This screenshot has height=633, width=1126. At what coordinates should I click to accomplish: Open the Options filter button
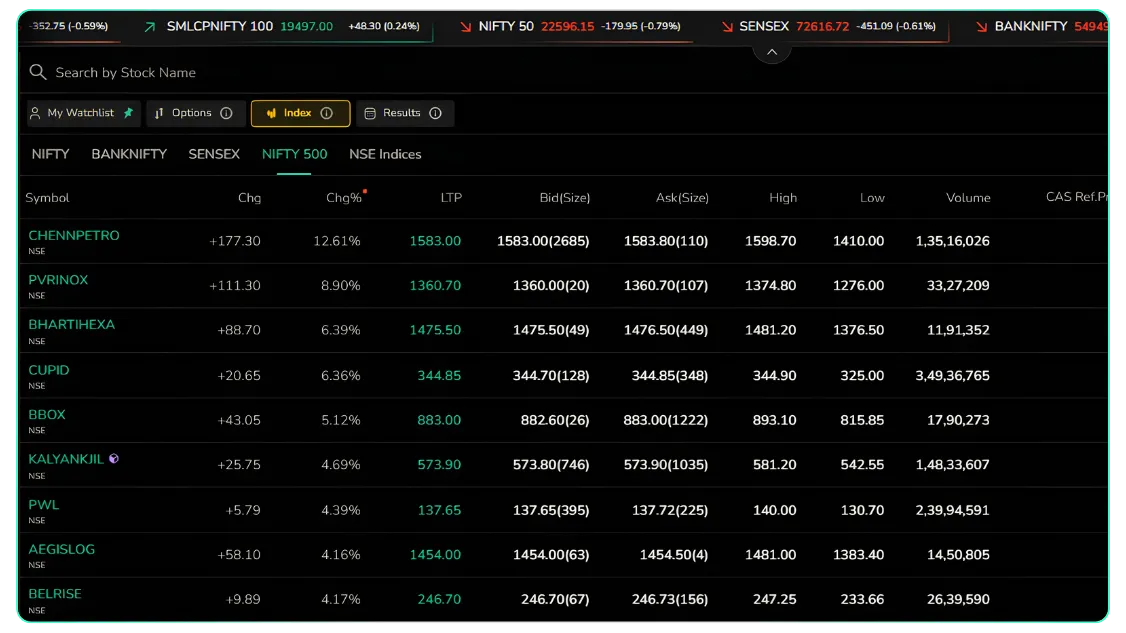195,114
